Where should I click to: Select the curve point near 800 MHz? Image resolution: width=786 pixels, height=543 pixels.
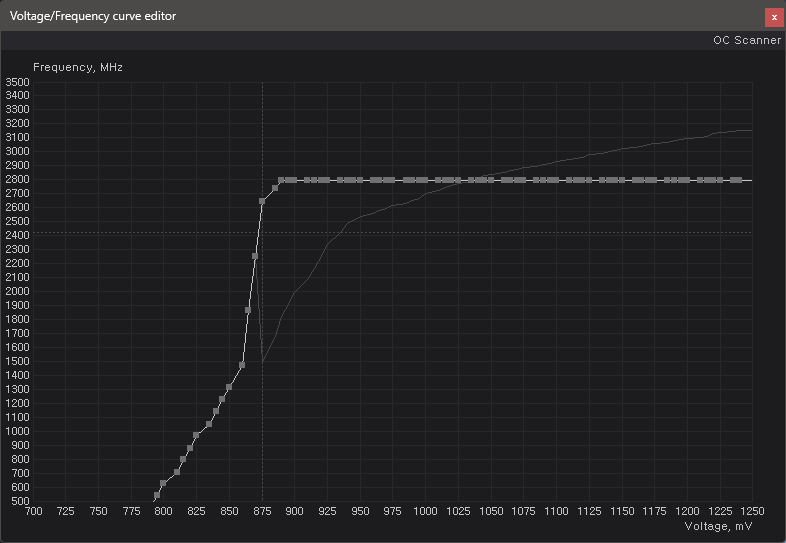click(x=183, y=460)
